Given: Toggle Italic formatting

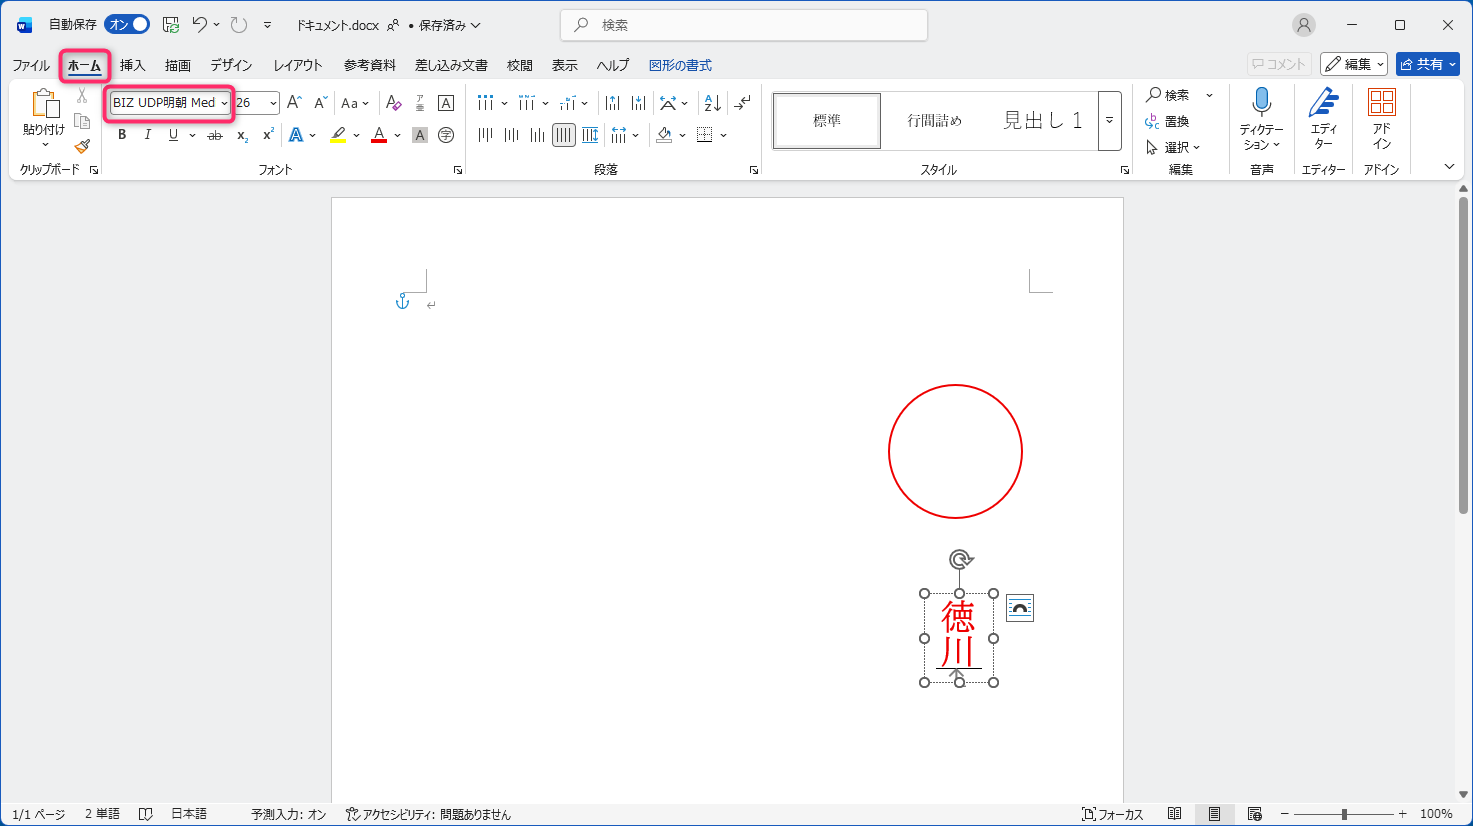Looking at the screenshot, I should (148, 135).
